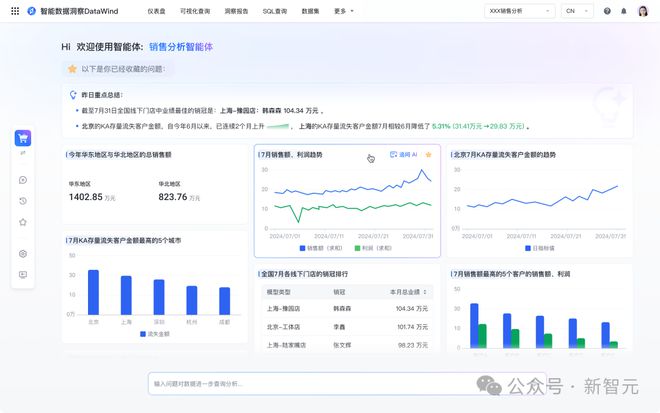Click the 北京7月KA存量流失客户金额的趋势 title

(x=505, y=155)
